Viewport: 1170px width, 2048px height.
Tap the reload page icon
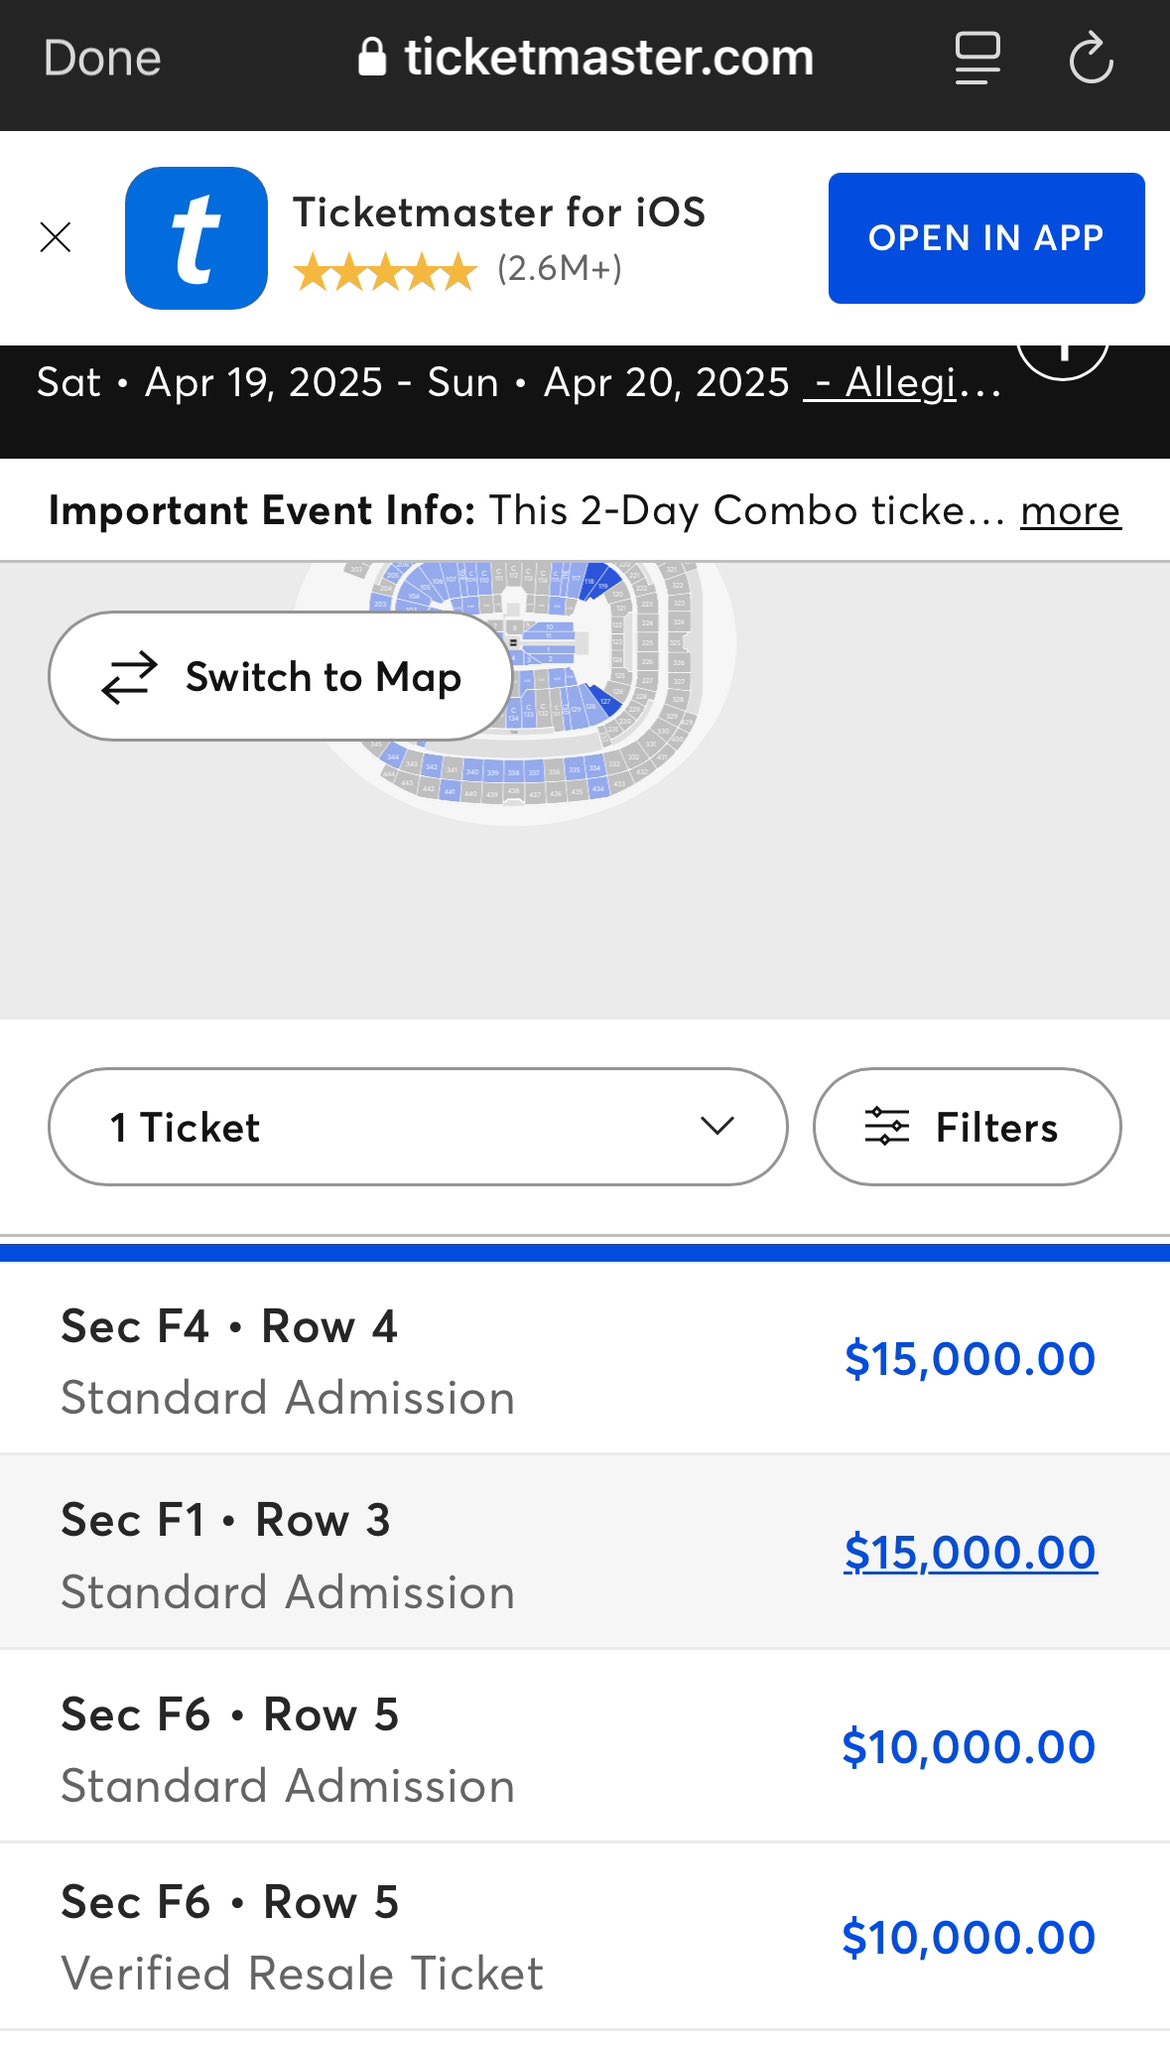click(x=1090, y=58)
